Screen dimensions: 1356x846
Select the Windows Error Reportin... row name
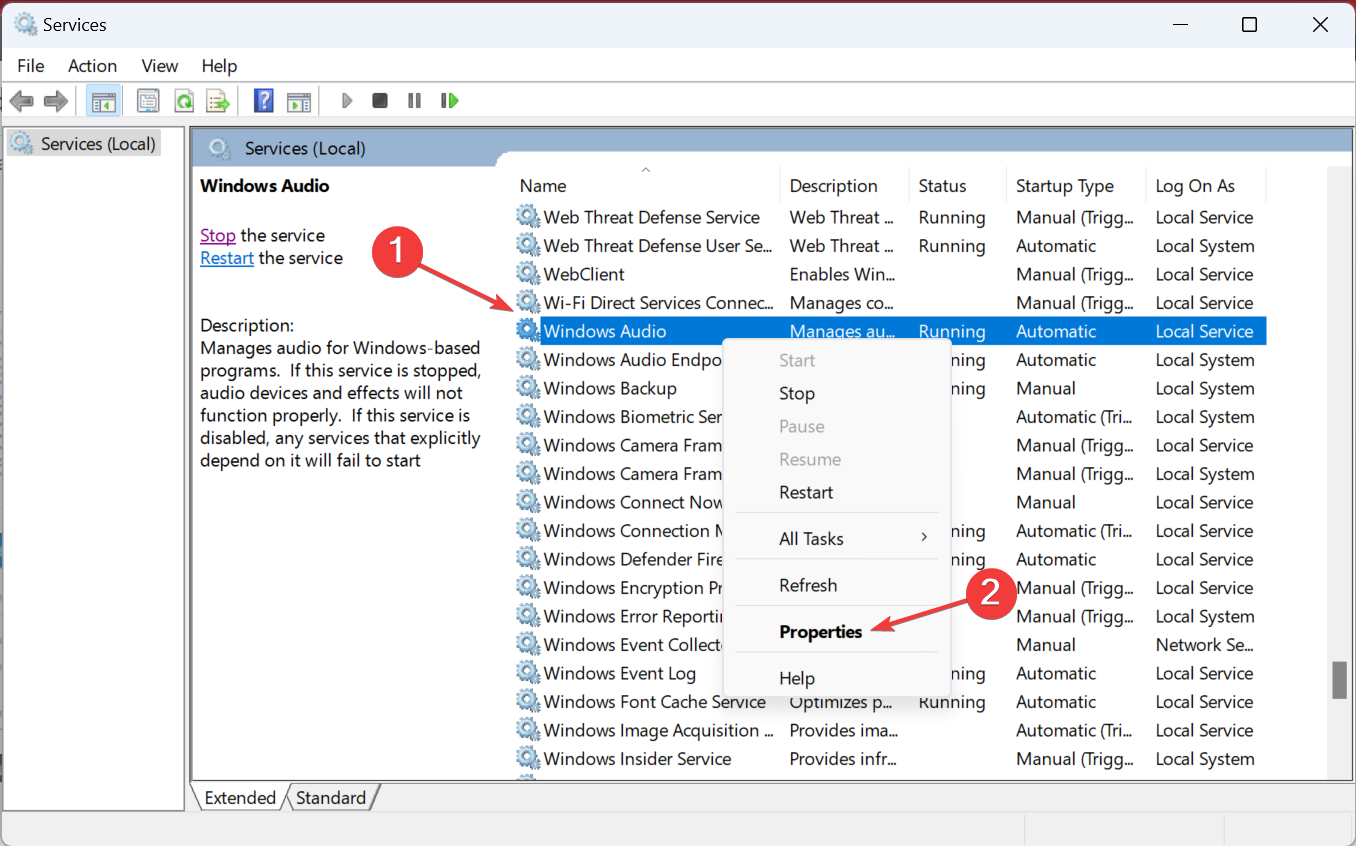[x=633, y=616]
